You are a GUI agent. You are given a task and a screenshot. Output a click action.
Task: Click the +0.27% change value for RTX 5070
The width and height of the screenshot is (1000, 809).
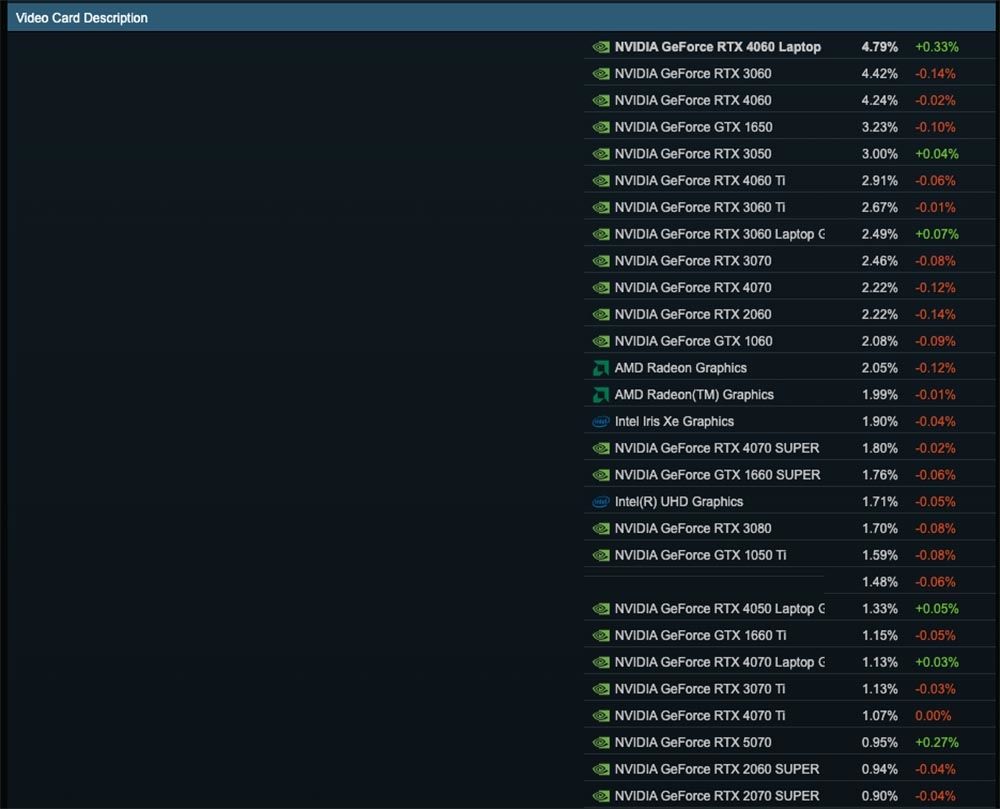pos(936,743)
